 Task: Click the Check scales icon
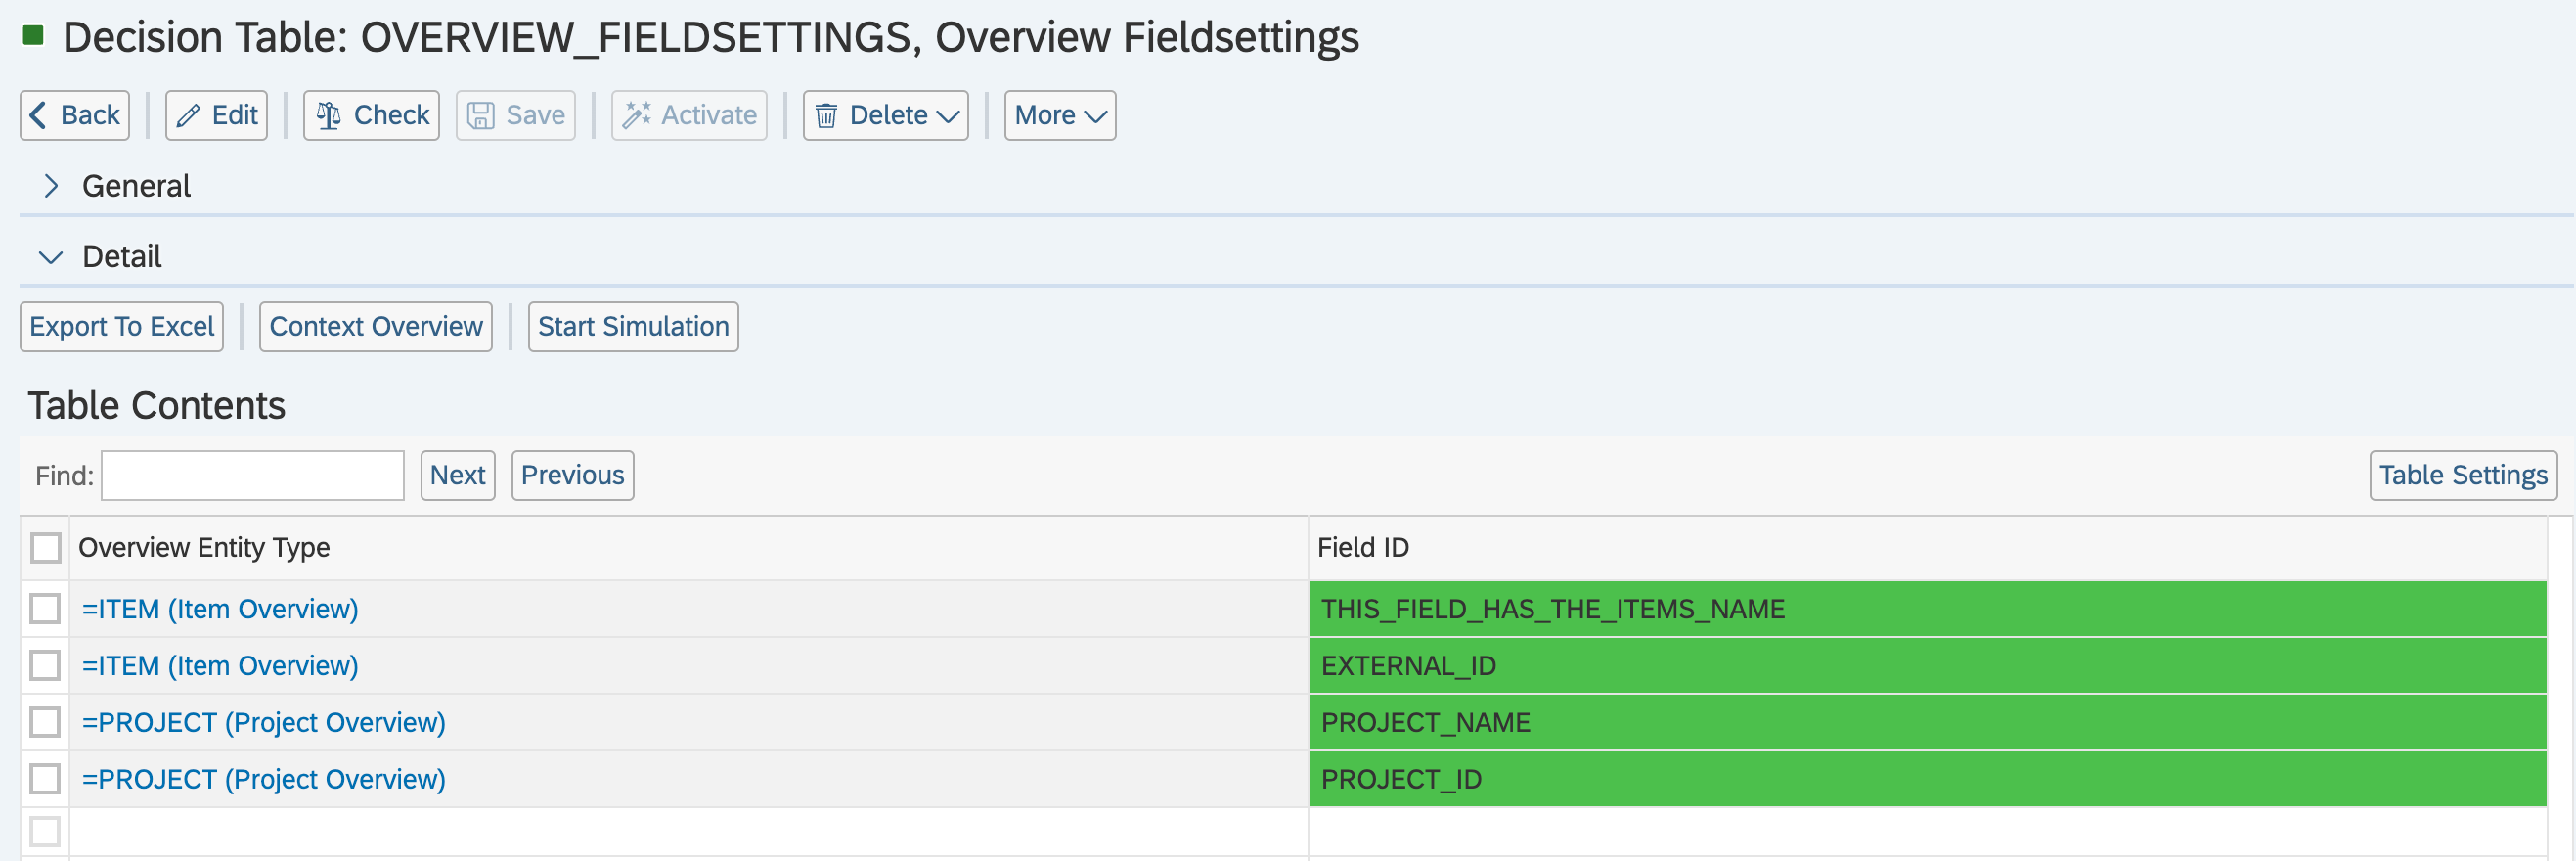(x=328, y=116)
